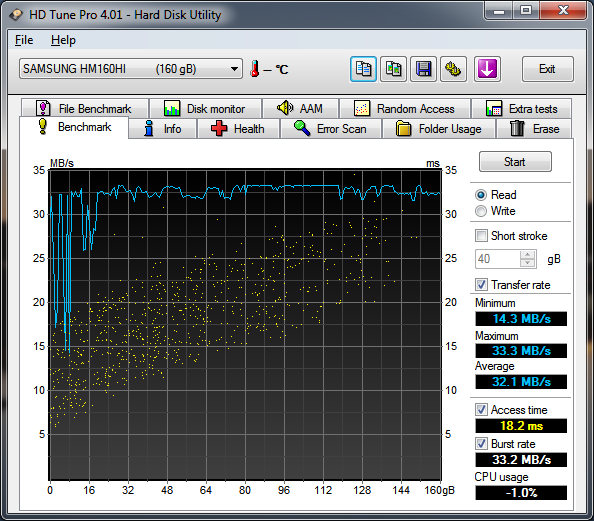Click the copy screenshot to clipboard icon
The height and width of the screenshot is (521, 594).
tap(393, 69)
